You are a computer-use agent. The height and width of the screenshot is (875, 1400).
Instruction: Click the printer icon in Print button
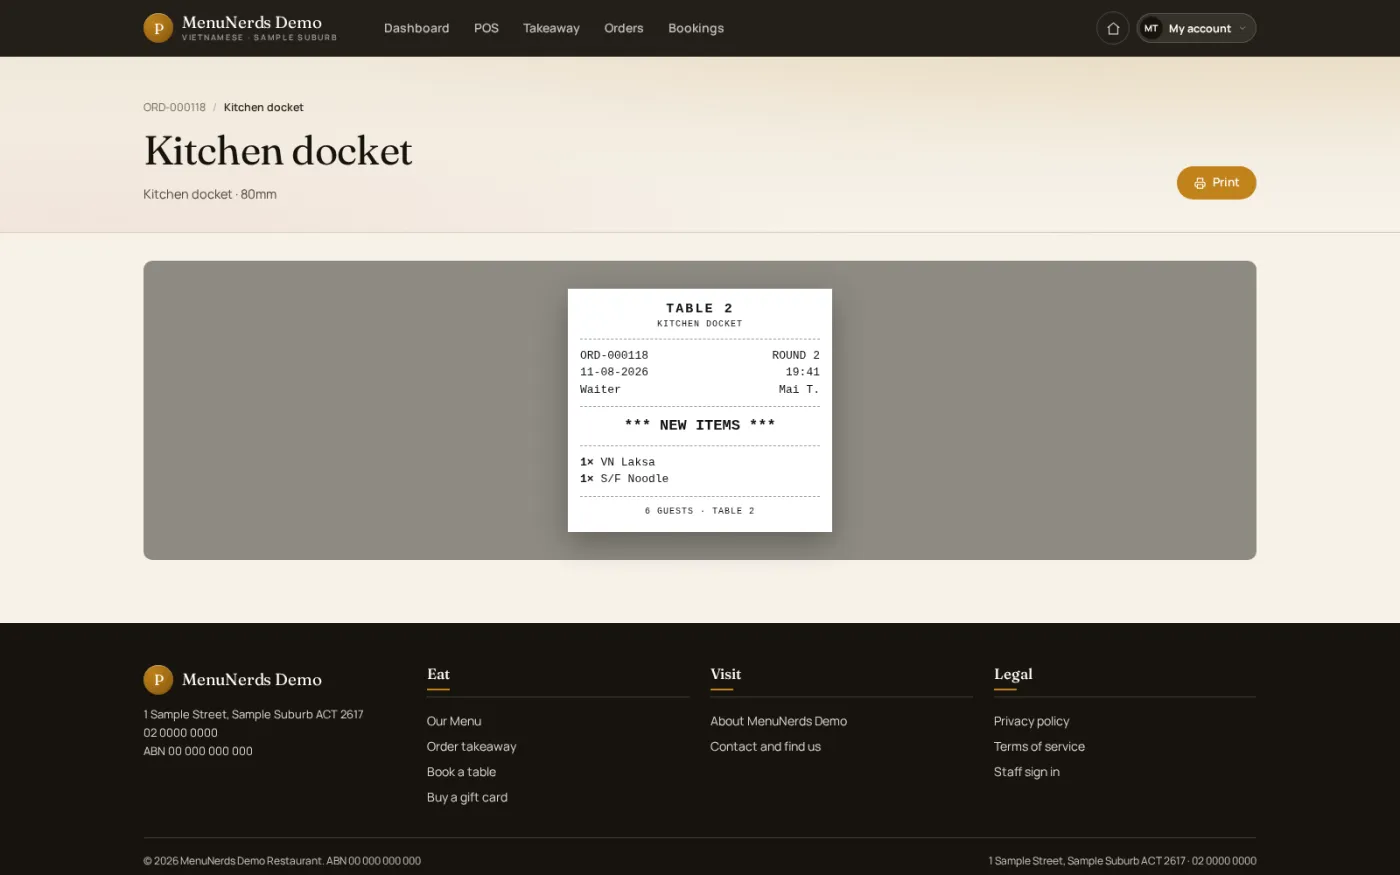[1200, 183]
